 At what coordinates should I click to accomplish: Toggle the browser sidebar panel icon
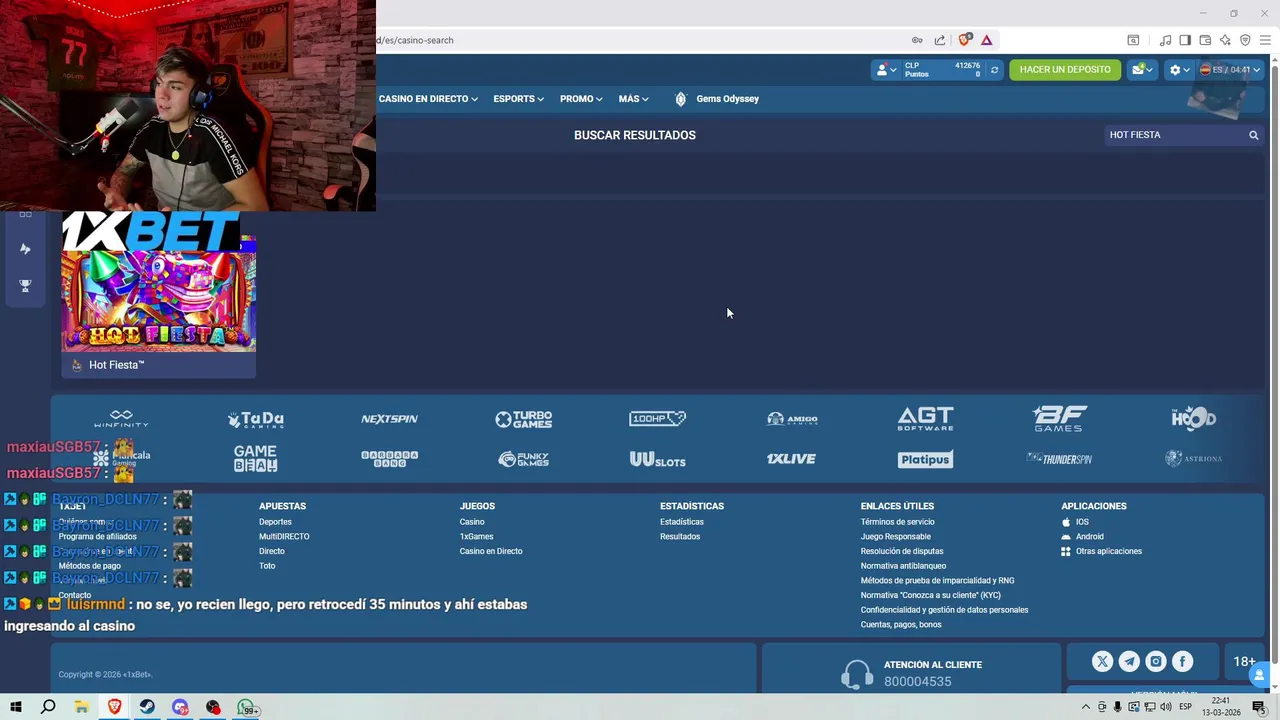click(x=1185, y=40)
